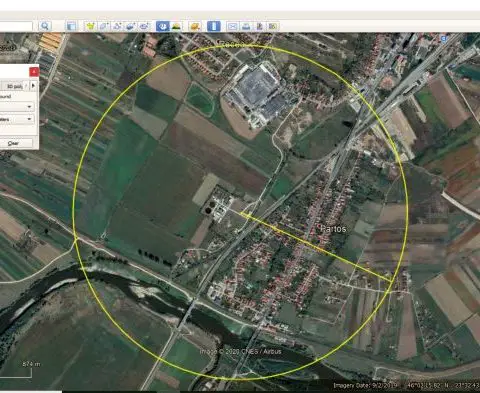
Task: Open the first dropdown in ruler dialog
Action: (17, 107)
